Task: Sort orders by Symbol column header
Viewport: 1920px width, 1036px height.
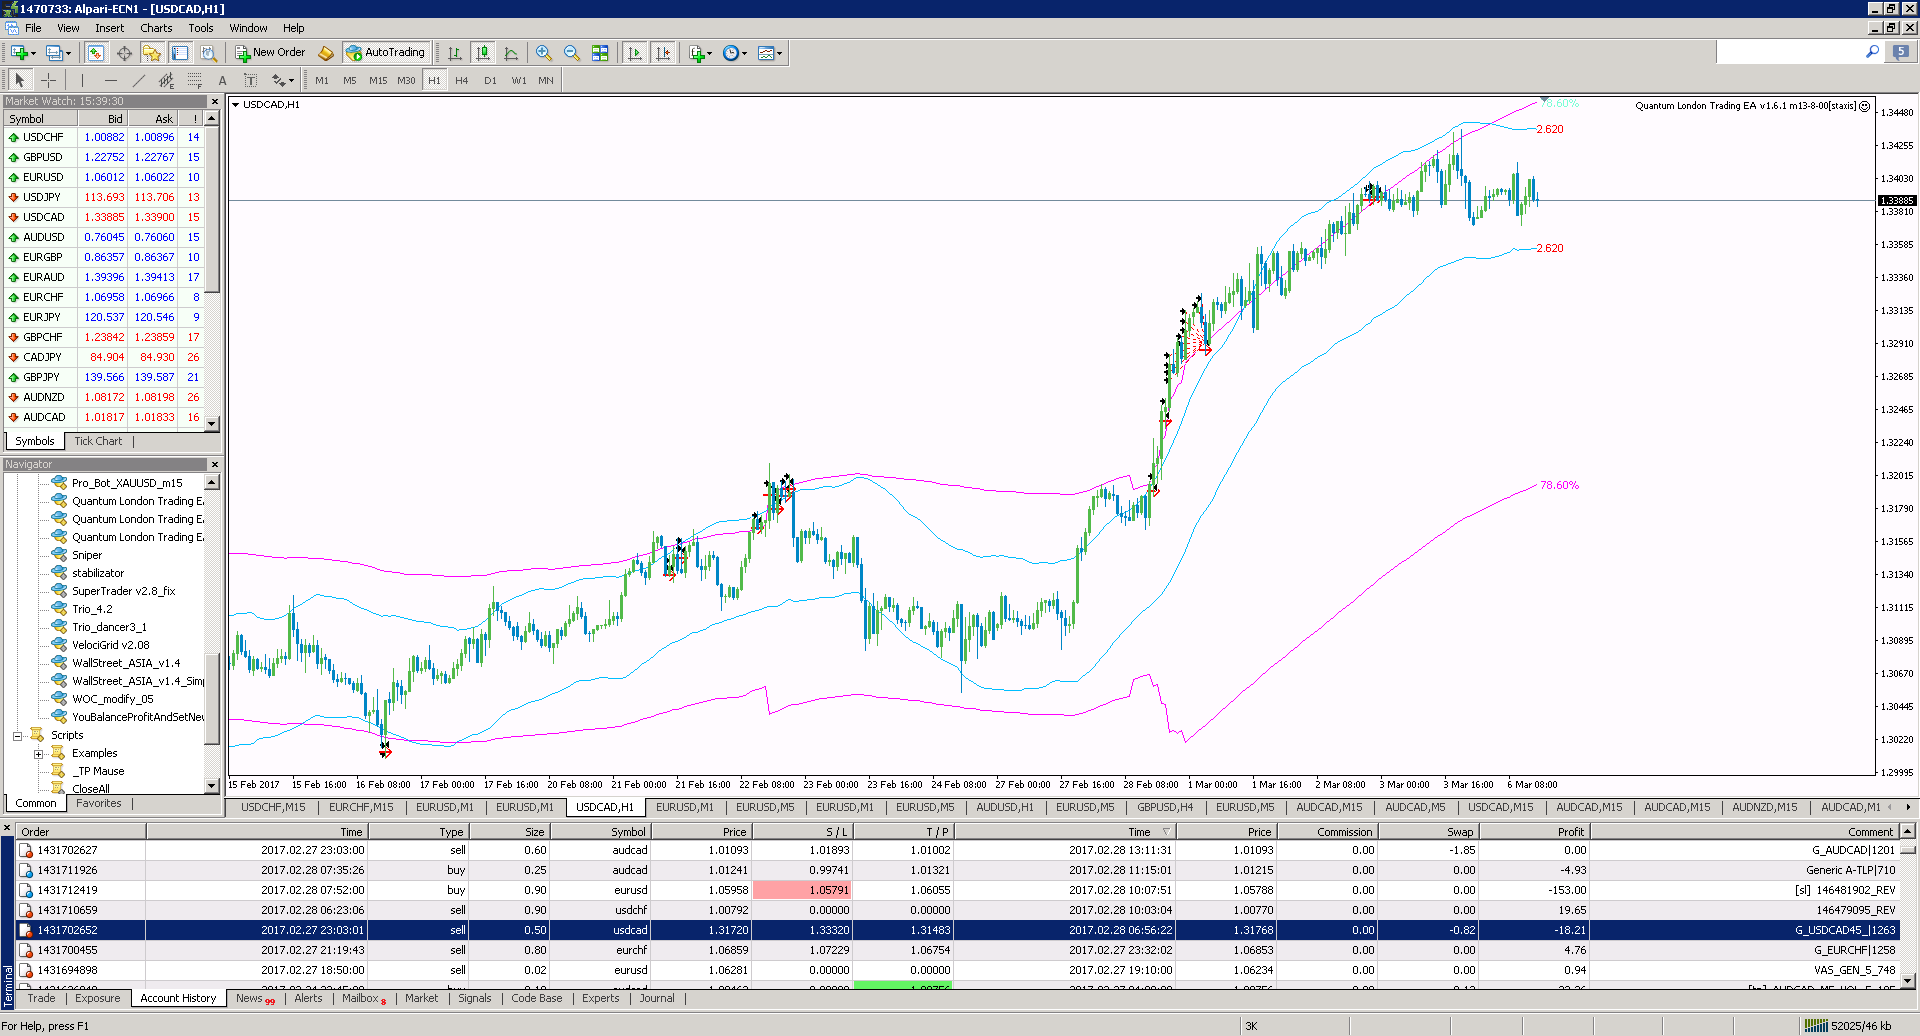Action: click(599, 831)
